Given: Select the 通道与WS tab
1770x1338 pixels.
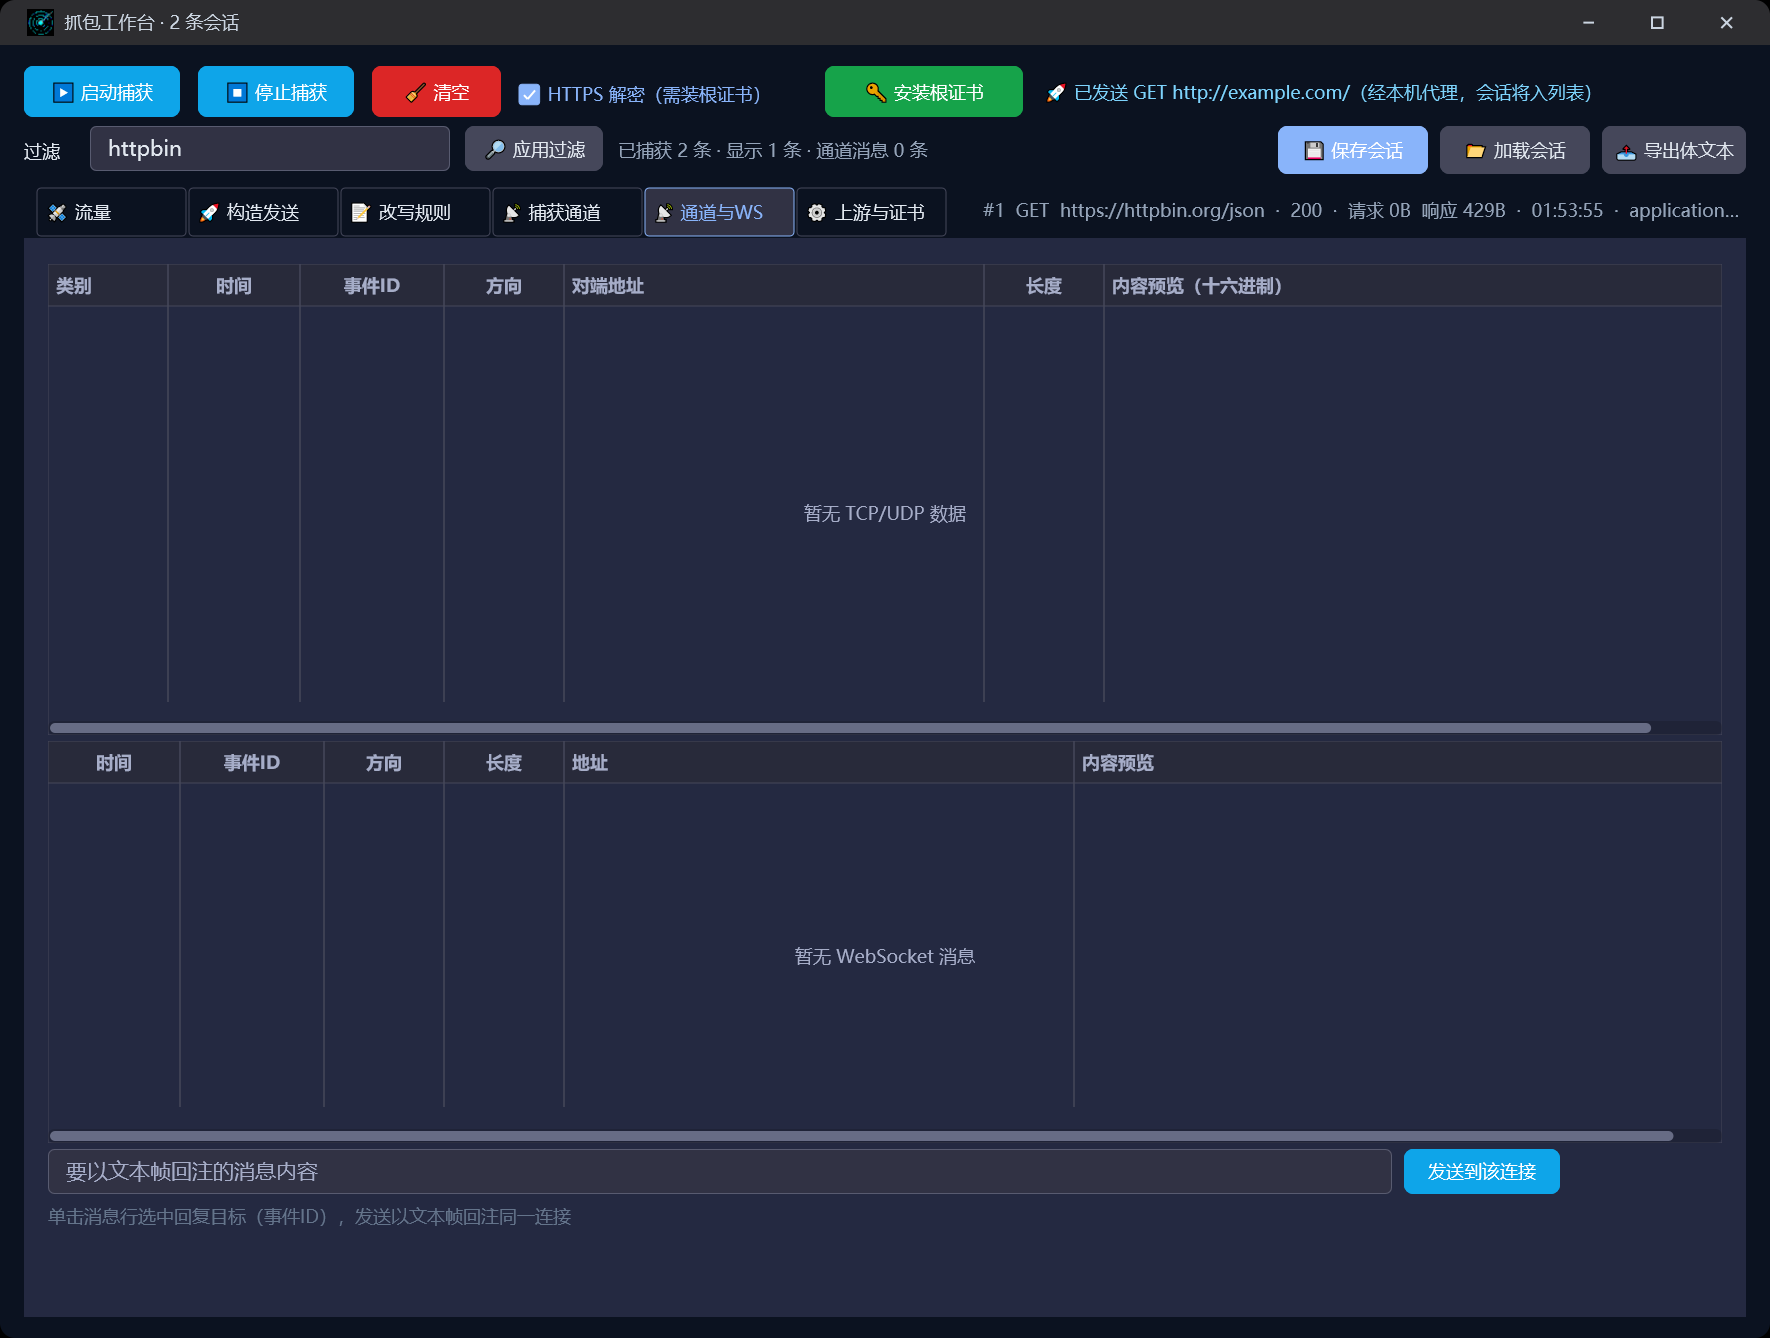Looking at the screenshot, I should coord(719,212).
